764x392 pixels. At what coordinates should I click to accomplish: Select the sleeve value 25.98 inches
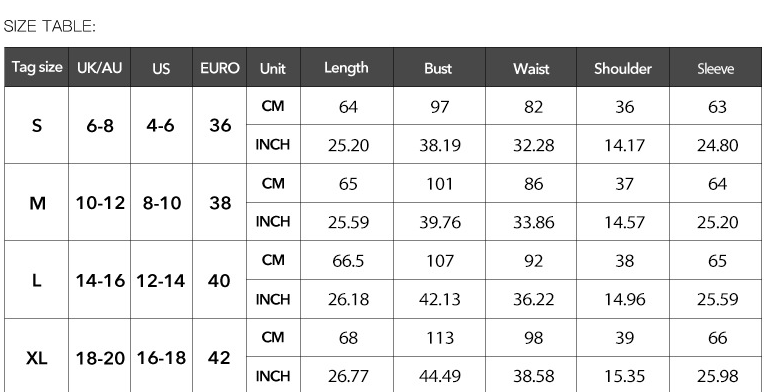pyautogui.click(x=715, y=375)
